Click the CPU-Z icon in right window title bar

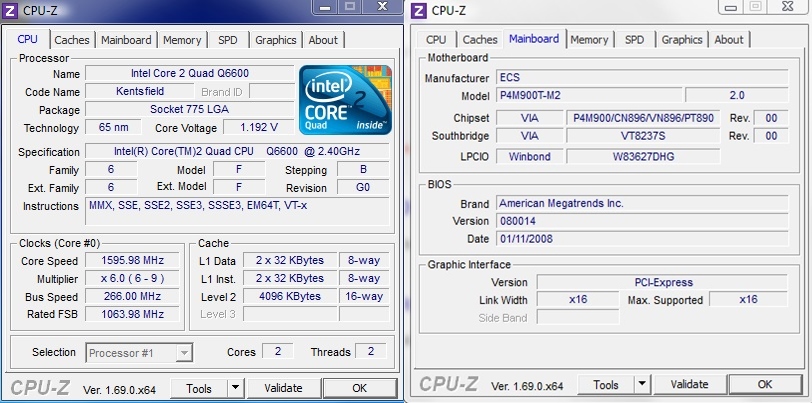click(420, 10)
